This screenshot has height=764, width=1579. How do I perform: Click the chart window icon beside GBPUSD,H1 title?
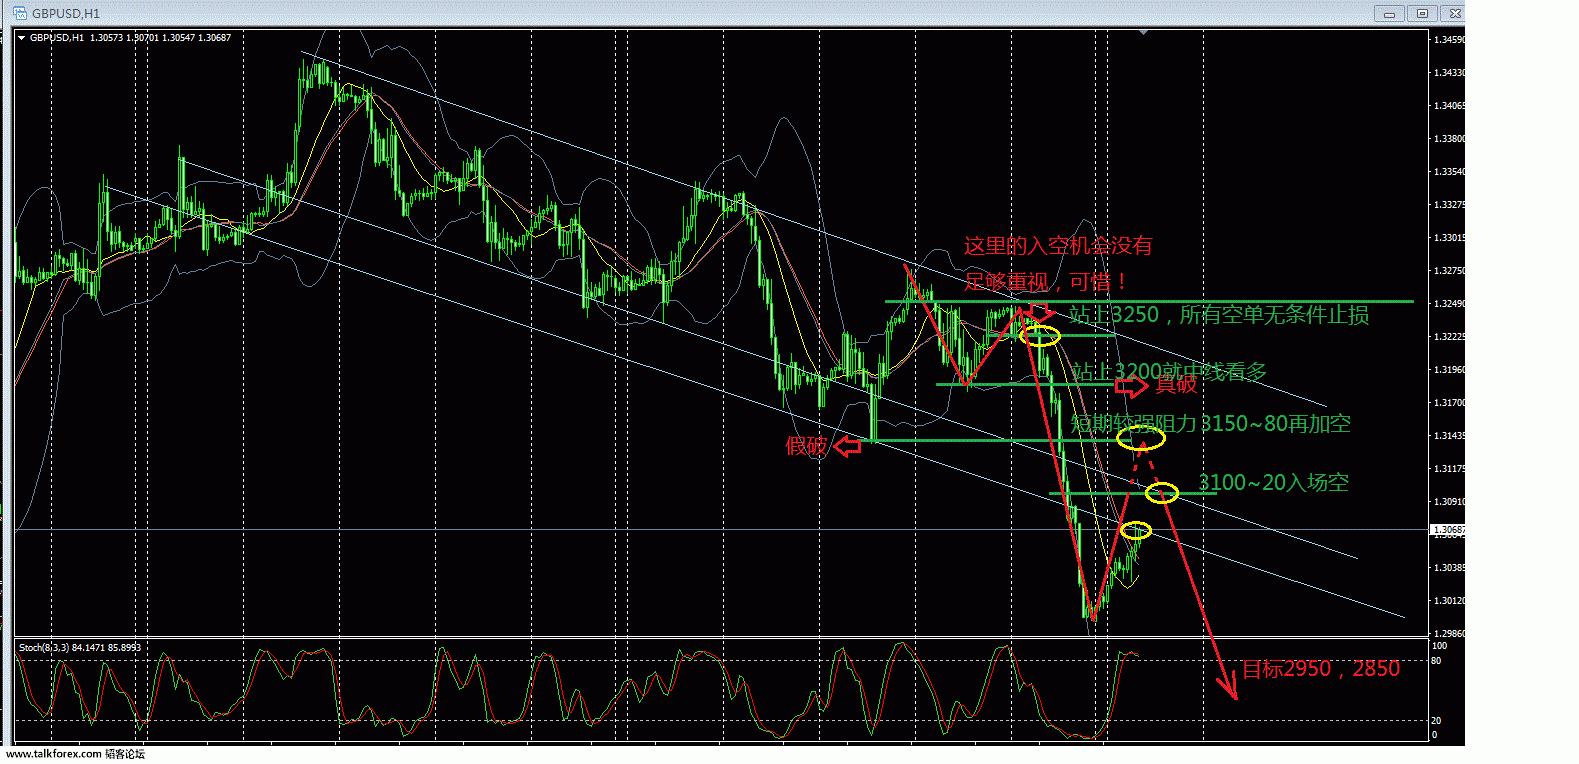coord(19,13)
